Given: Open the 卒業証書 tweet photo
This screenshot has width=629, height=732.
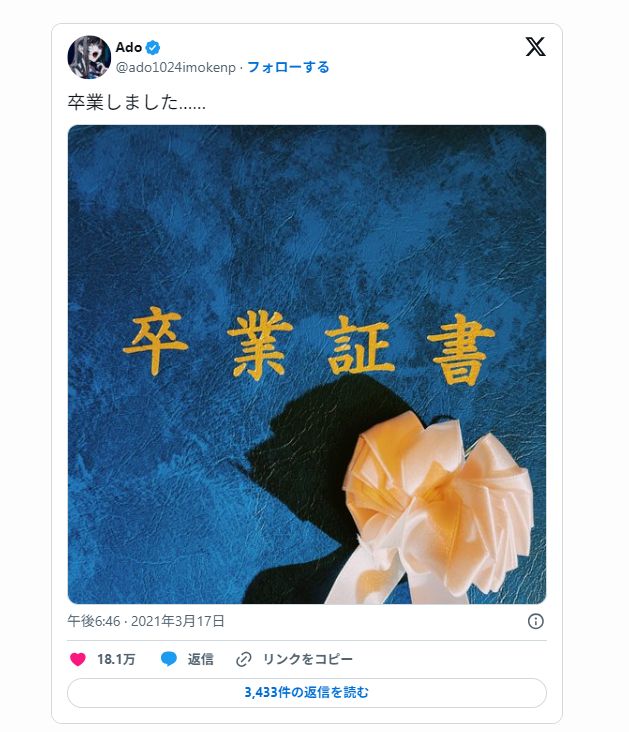Looking at the screenshot, I should coord(307,364).
